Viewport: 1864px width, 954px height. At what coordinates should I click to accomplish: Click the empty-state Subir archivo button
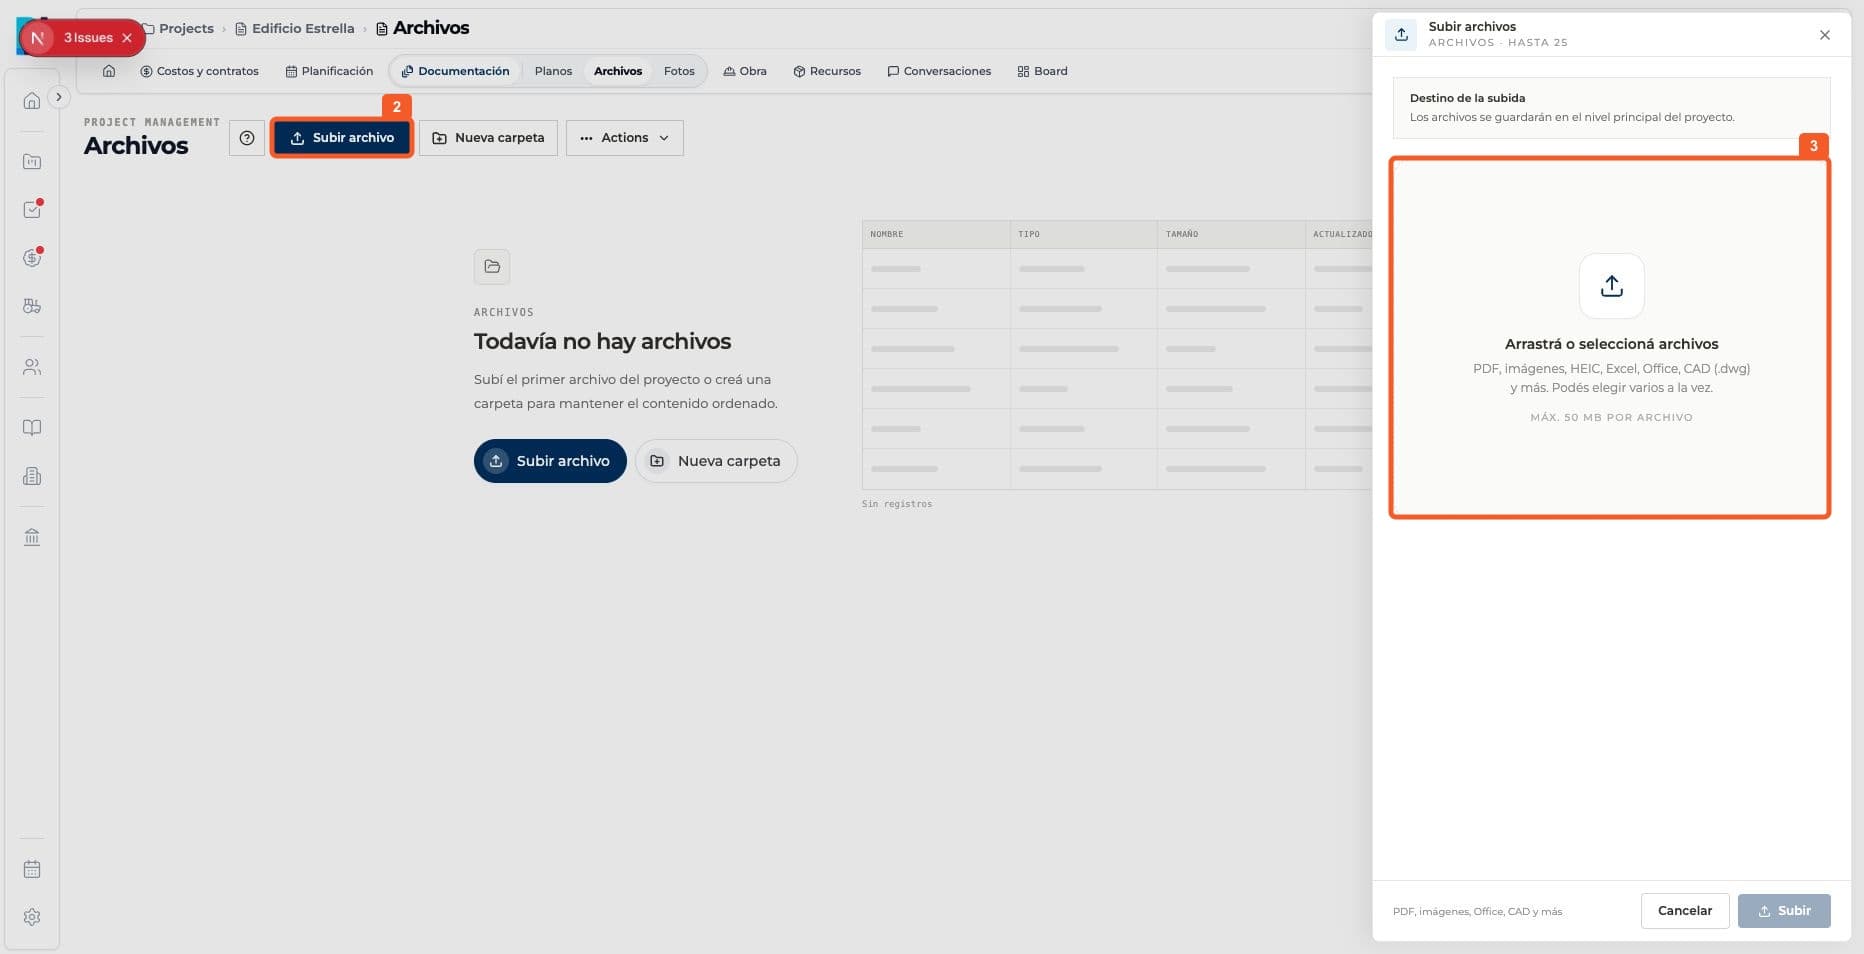point(550,461)
